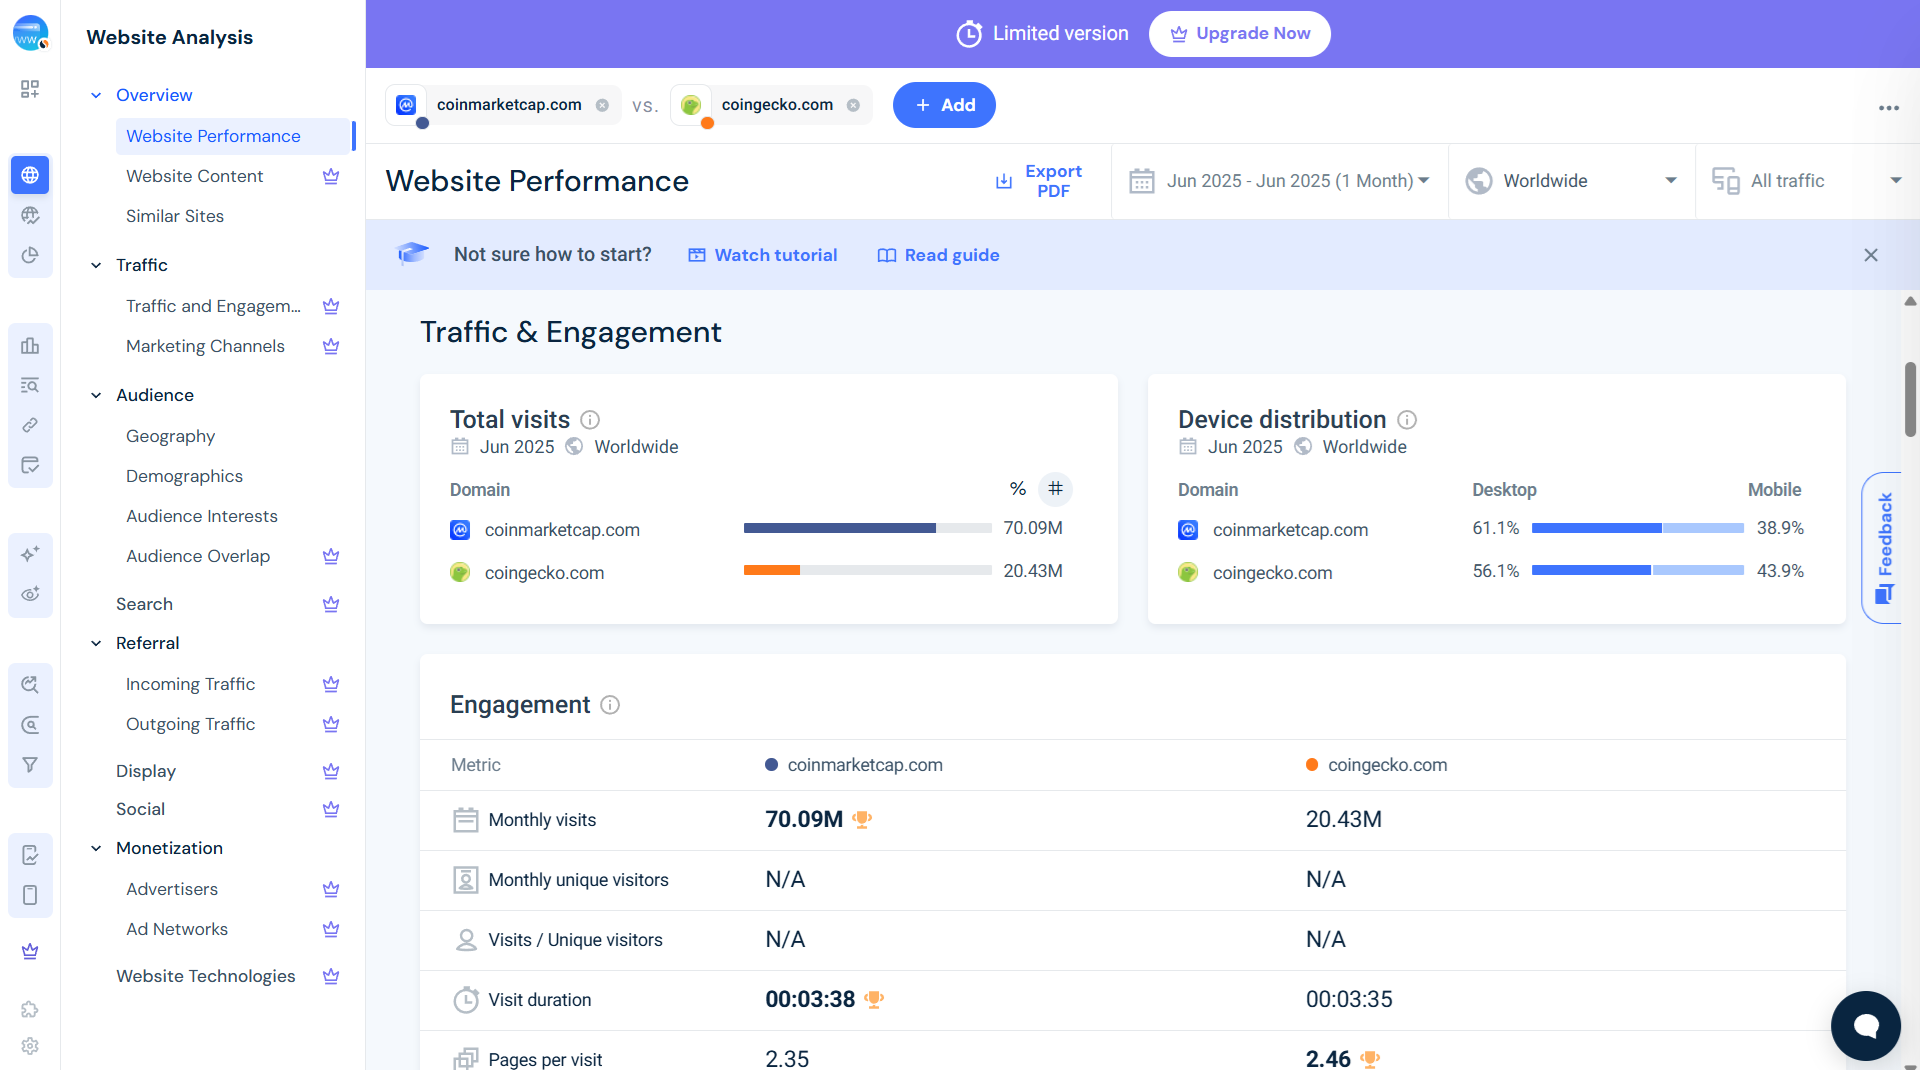Viewport: 1920px width, 1070px height.
Task: Click the crown icon beside Website Technologies
Action: point(331,976)
